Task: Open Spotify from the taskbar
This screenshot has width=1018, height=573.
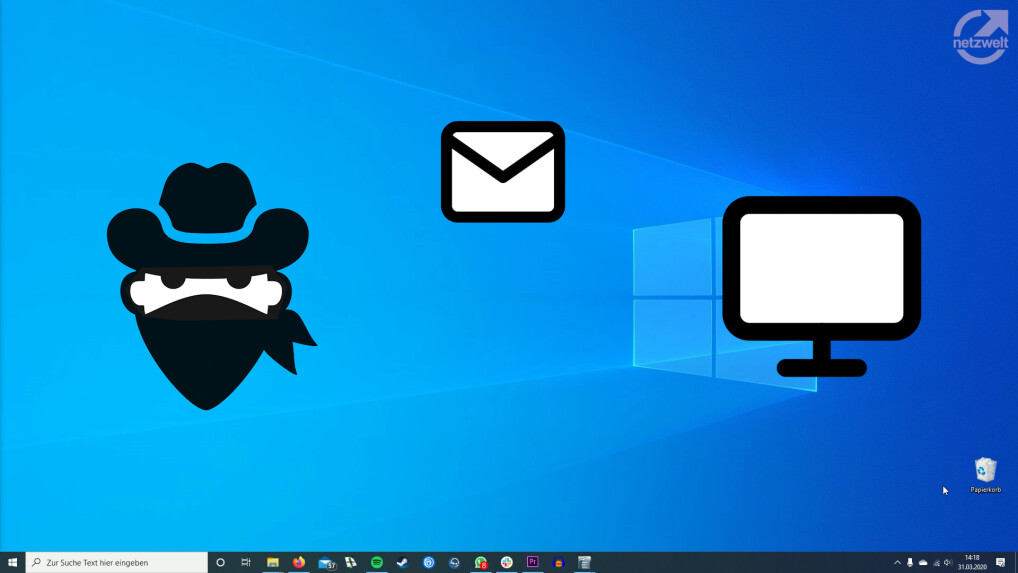Action: [377, 562]
